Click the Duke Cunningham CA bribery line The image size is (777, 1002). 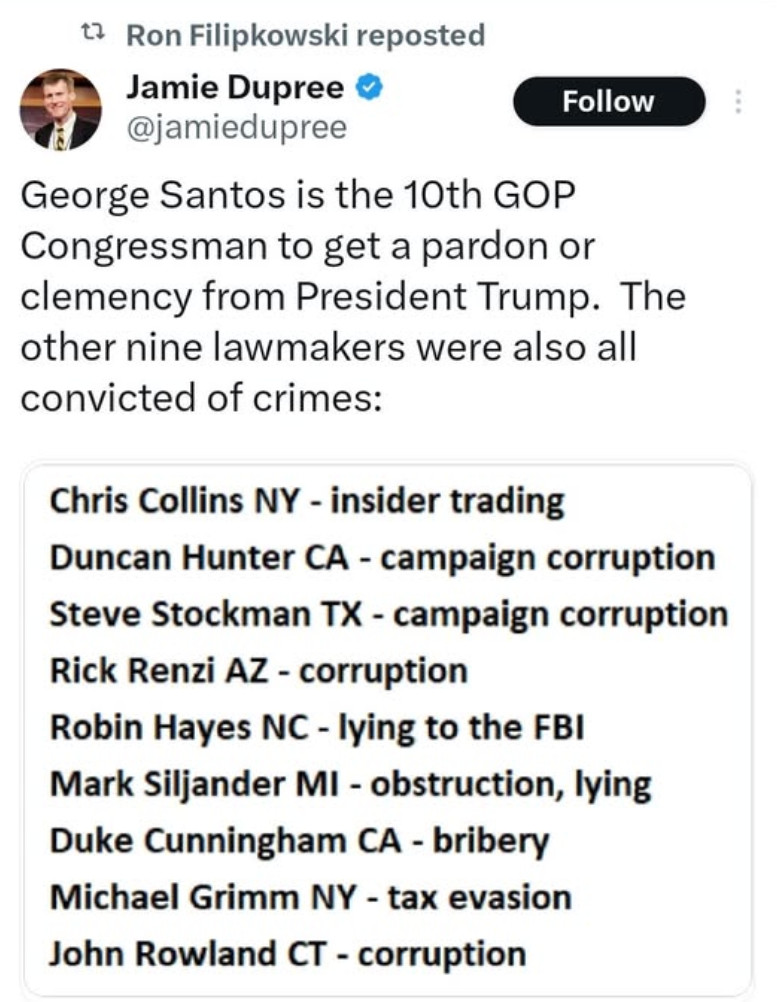tap(300, 840)
